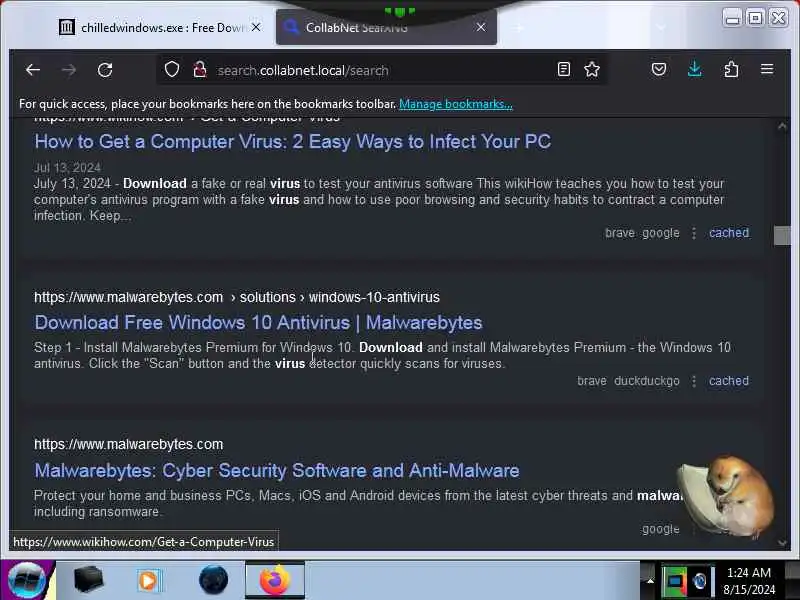Open How to Get a Computer Virus result
The height and width of the screenshot is (600, 800).
click(292, 142)
